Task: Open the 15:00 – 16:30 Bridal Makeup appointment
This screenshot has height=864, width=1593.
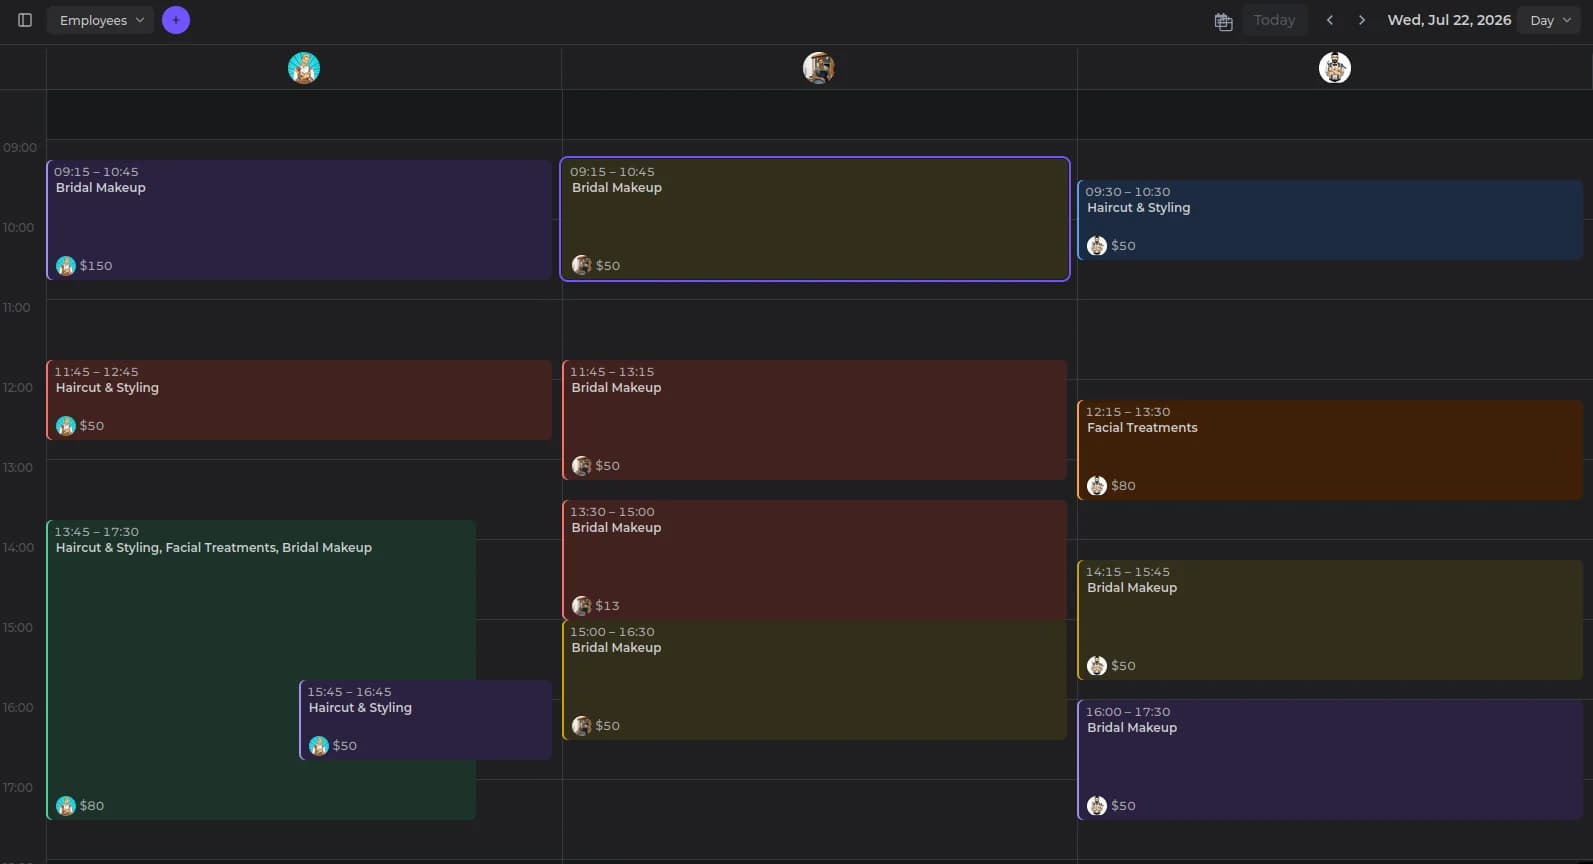Action: coord(815,680)
